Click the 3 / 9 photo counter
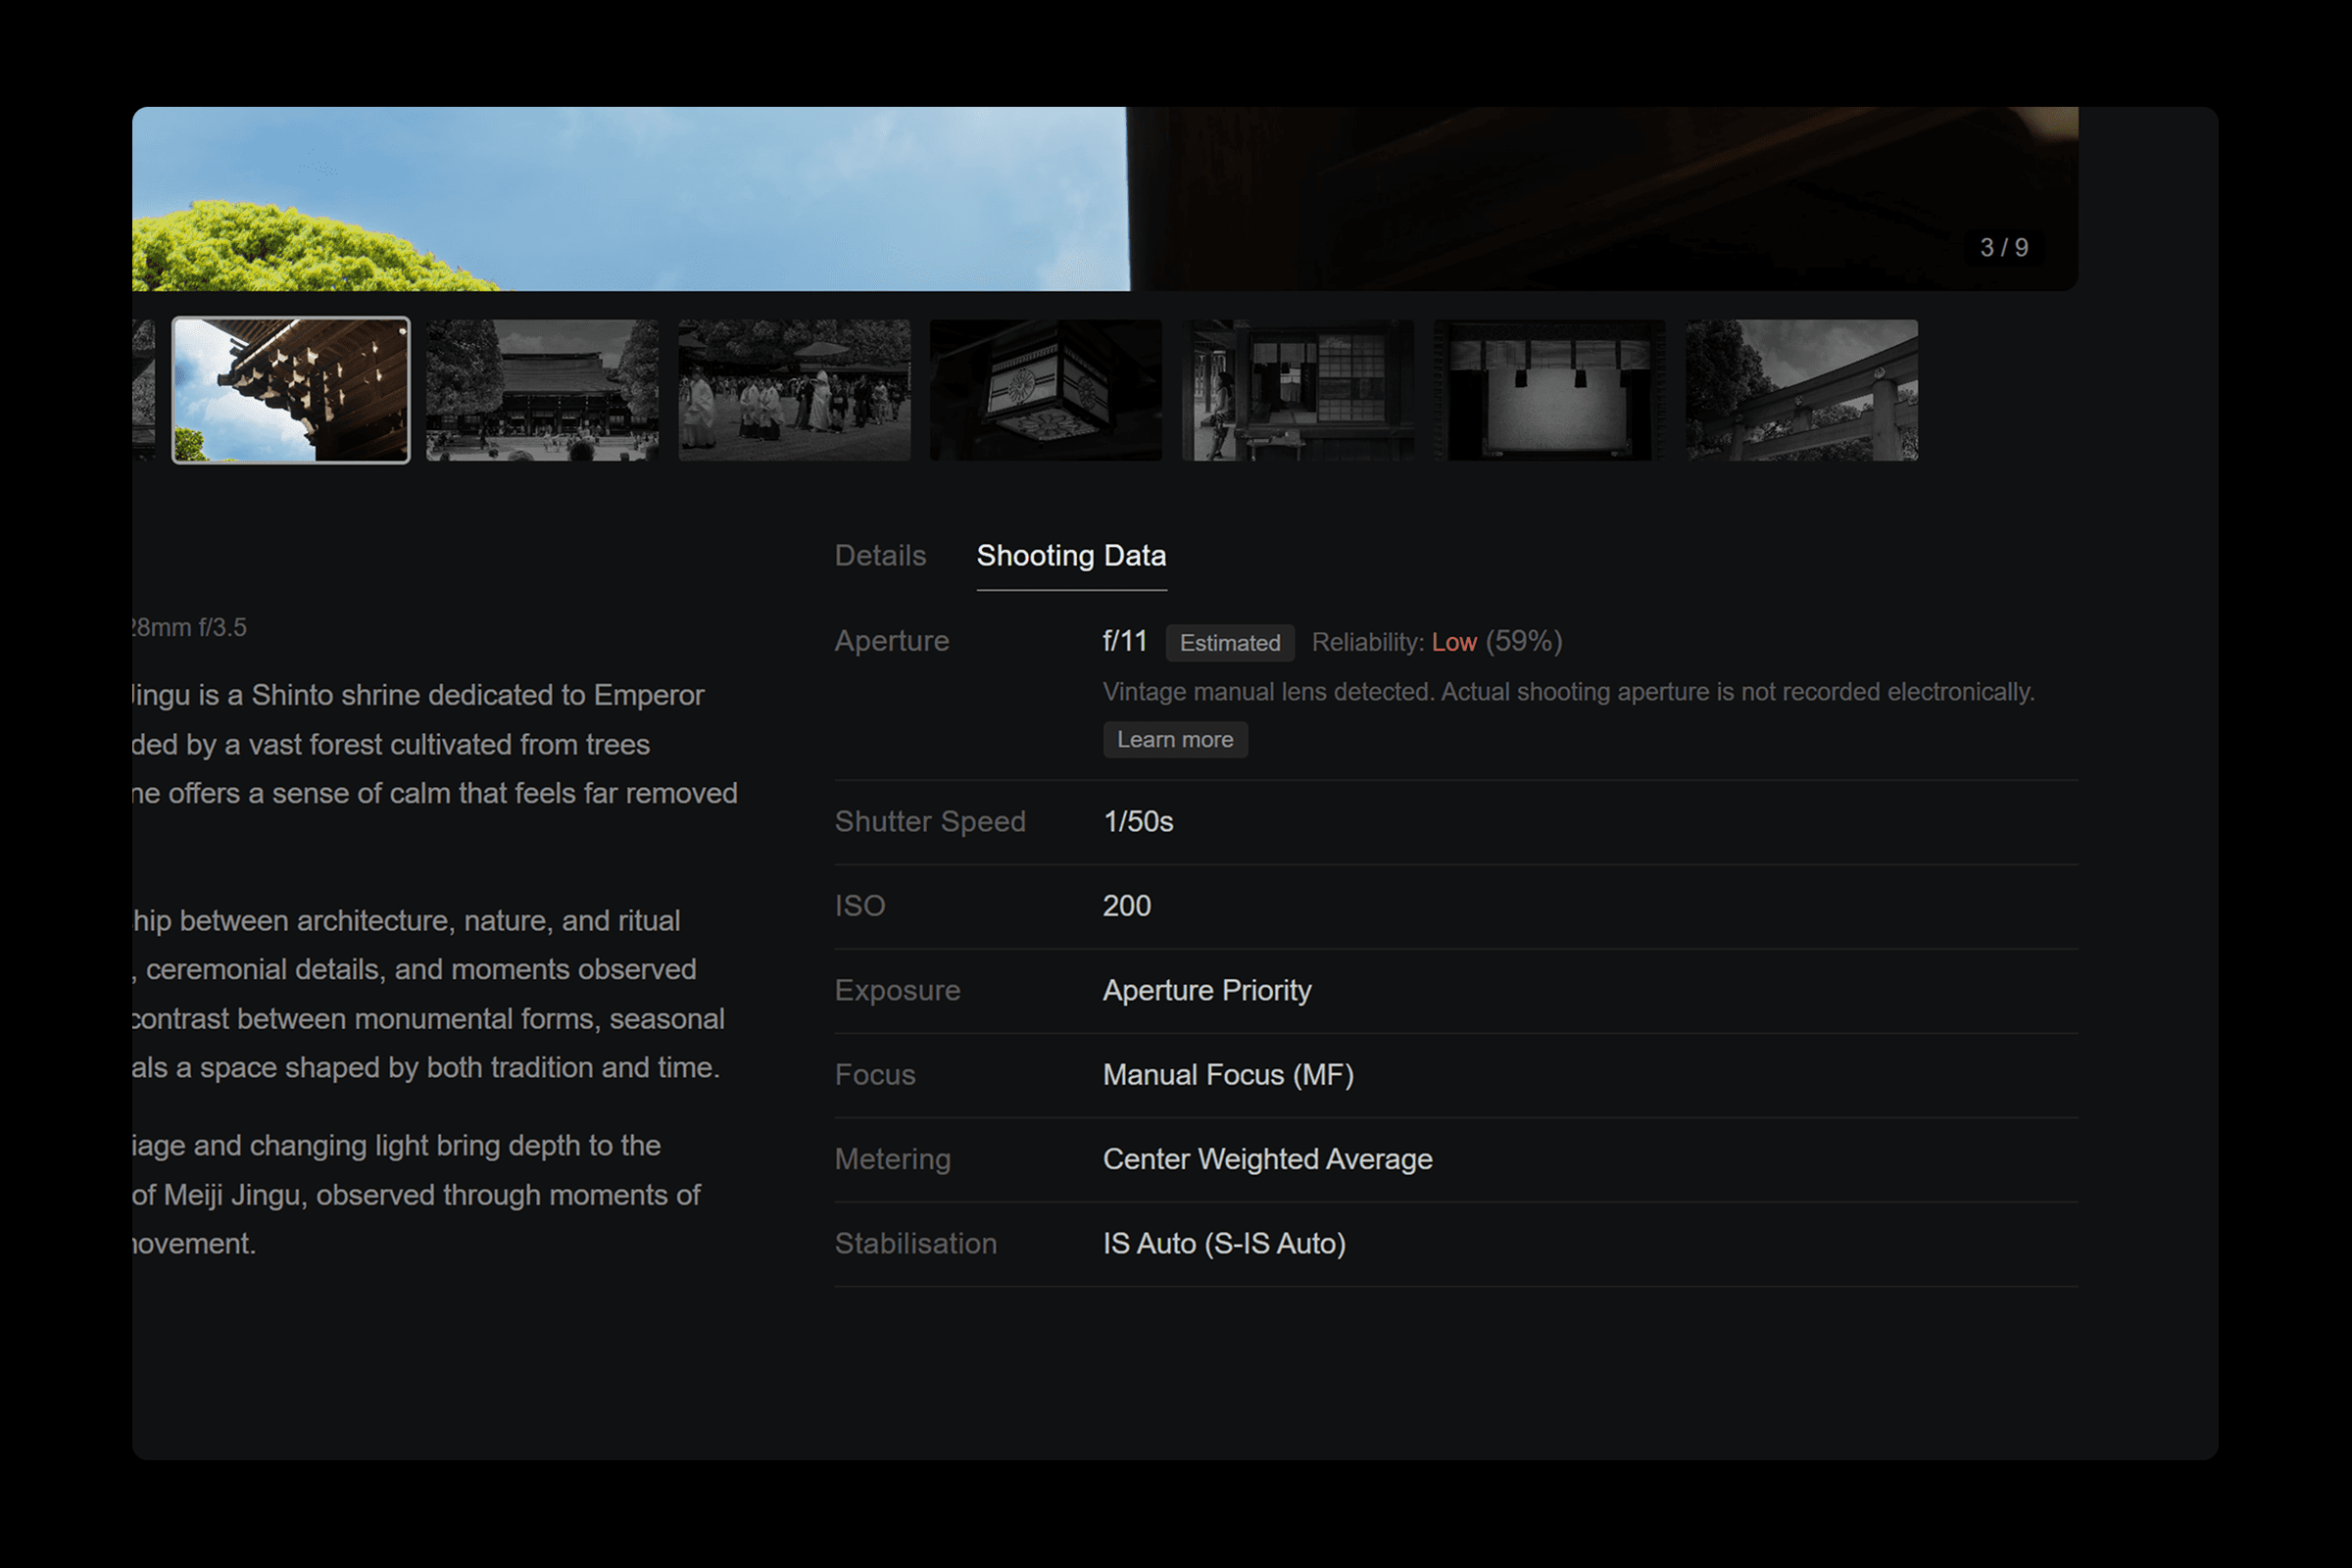Viewport: 2352px width, 1568px height. click(2004, 247)
